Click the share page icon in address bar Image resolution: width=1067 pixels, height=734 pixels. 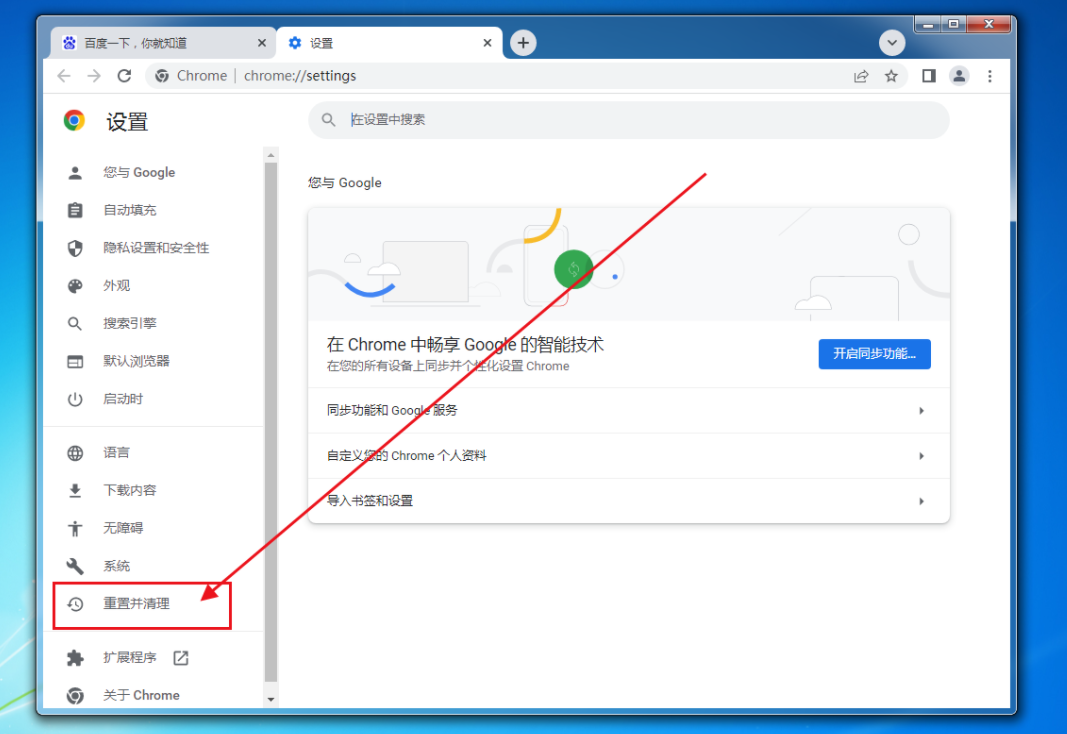(861, 76)
